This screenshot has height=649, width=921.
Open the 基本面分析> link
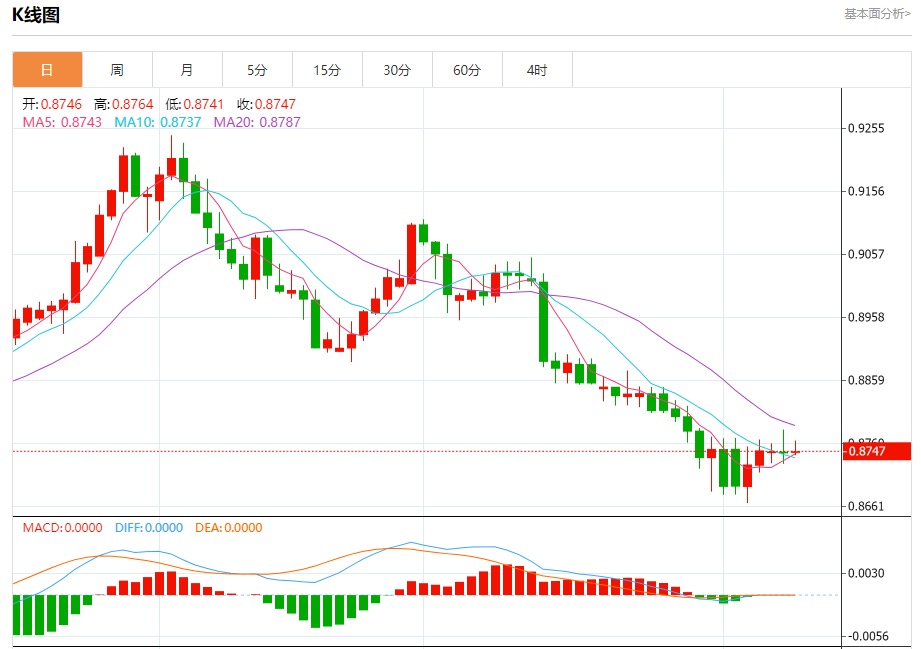tap(878, 14)
